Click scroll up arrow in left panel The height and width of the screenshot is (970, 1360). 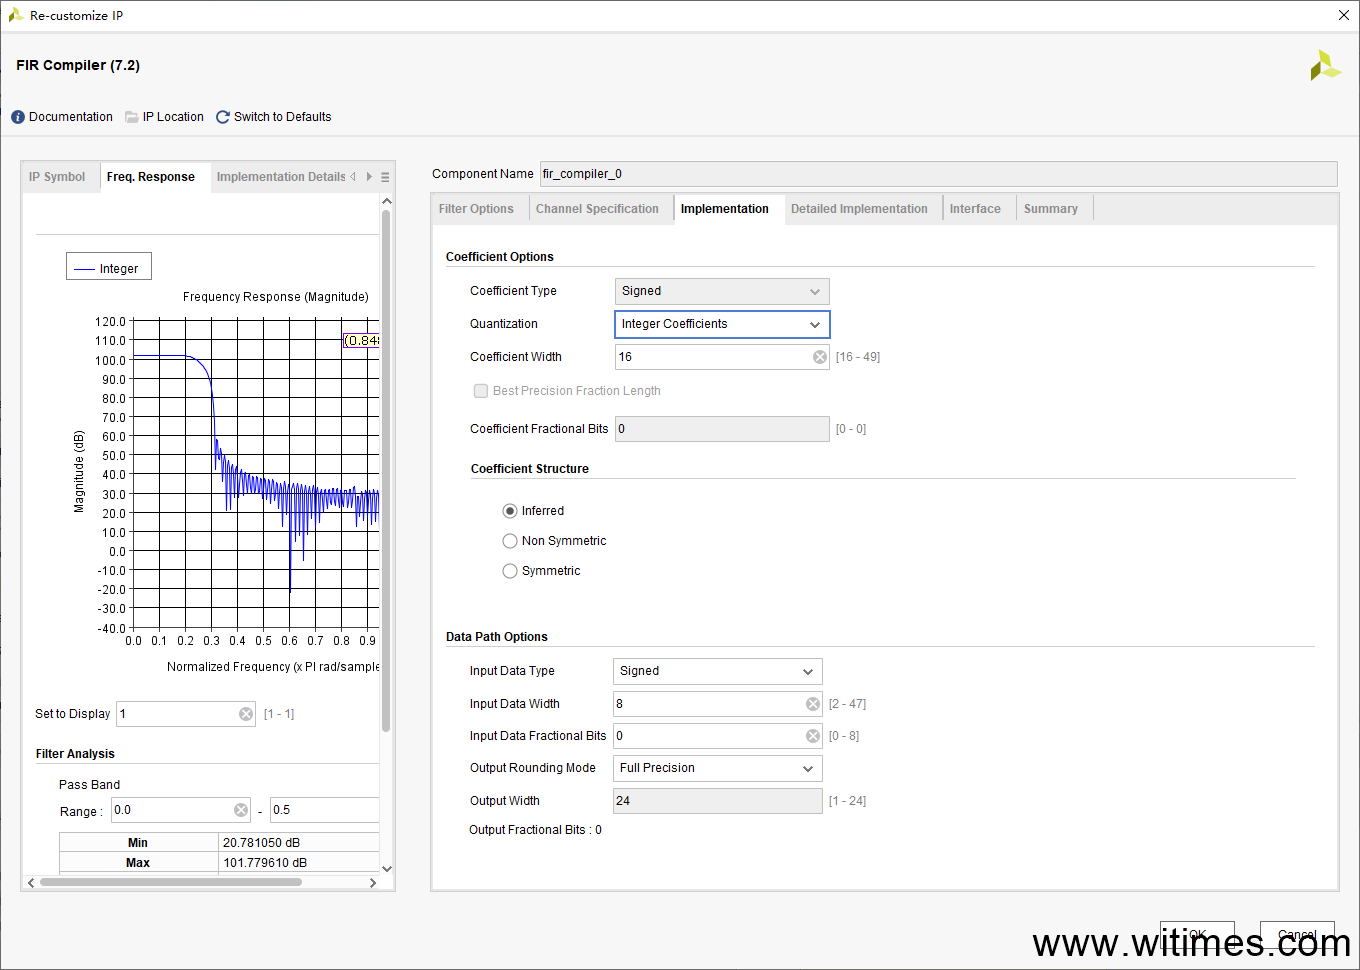(387, 201)
